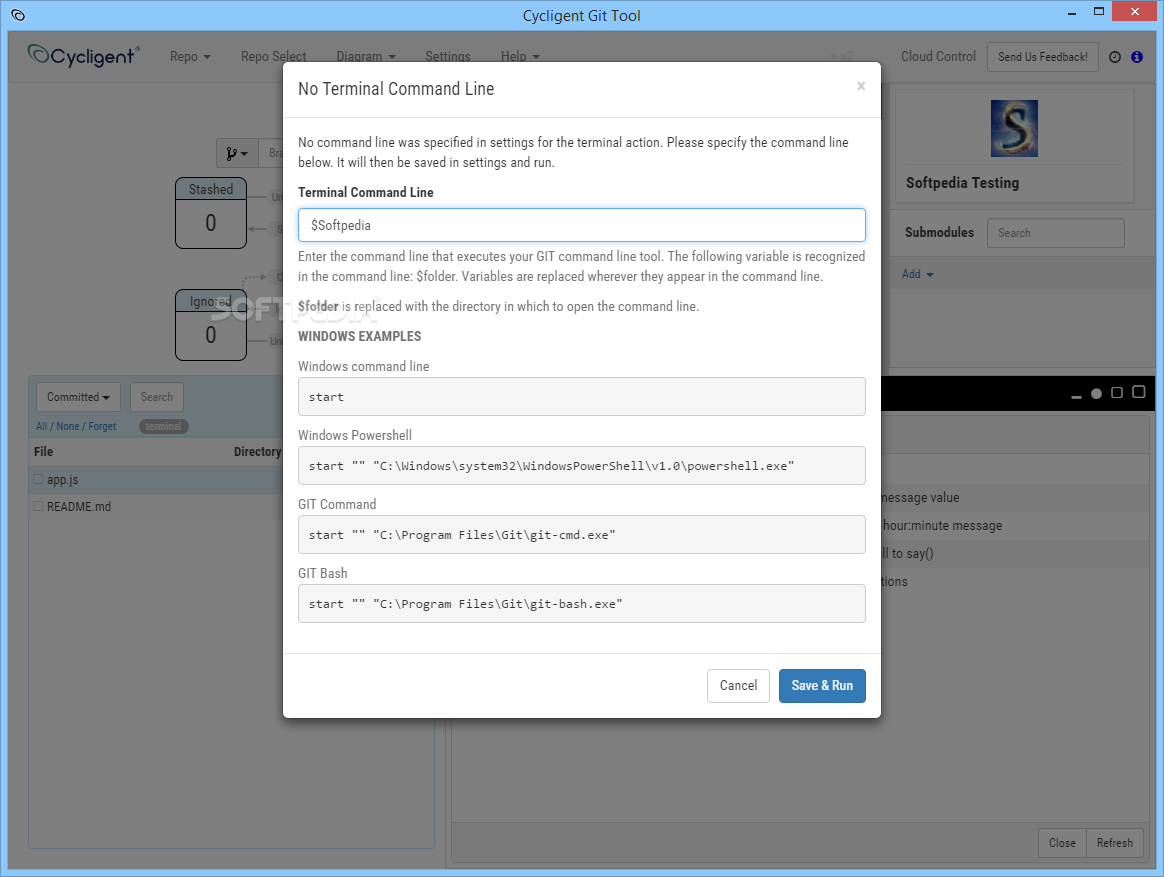1164x877 pixels.
Task: Open the Help dropdown menu
Action: click(x=520, y=56)
